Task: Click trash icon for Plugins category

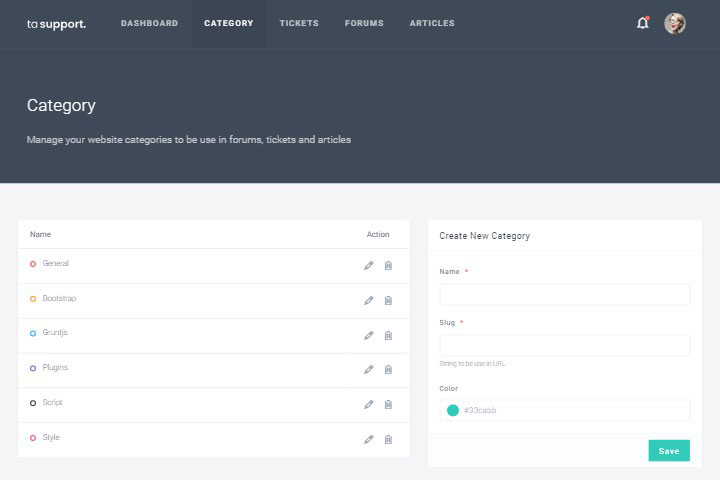Action: click(x=388, y=369)
